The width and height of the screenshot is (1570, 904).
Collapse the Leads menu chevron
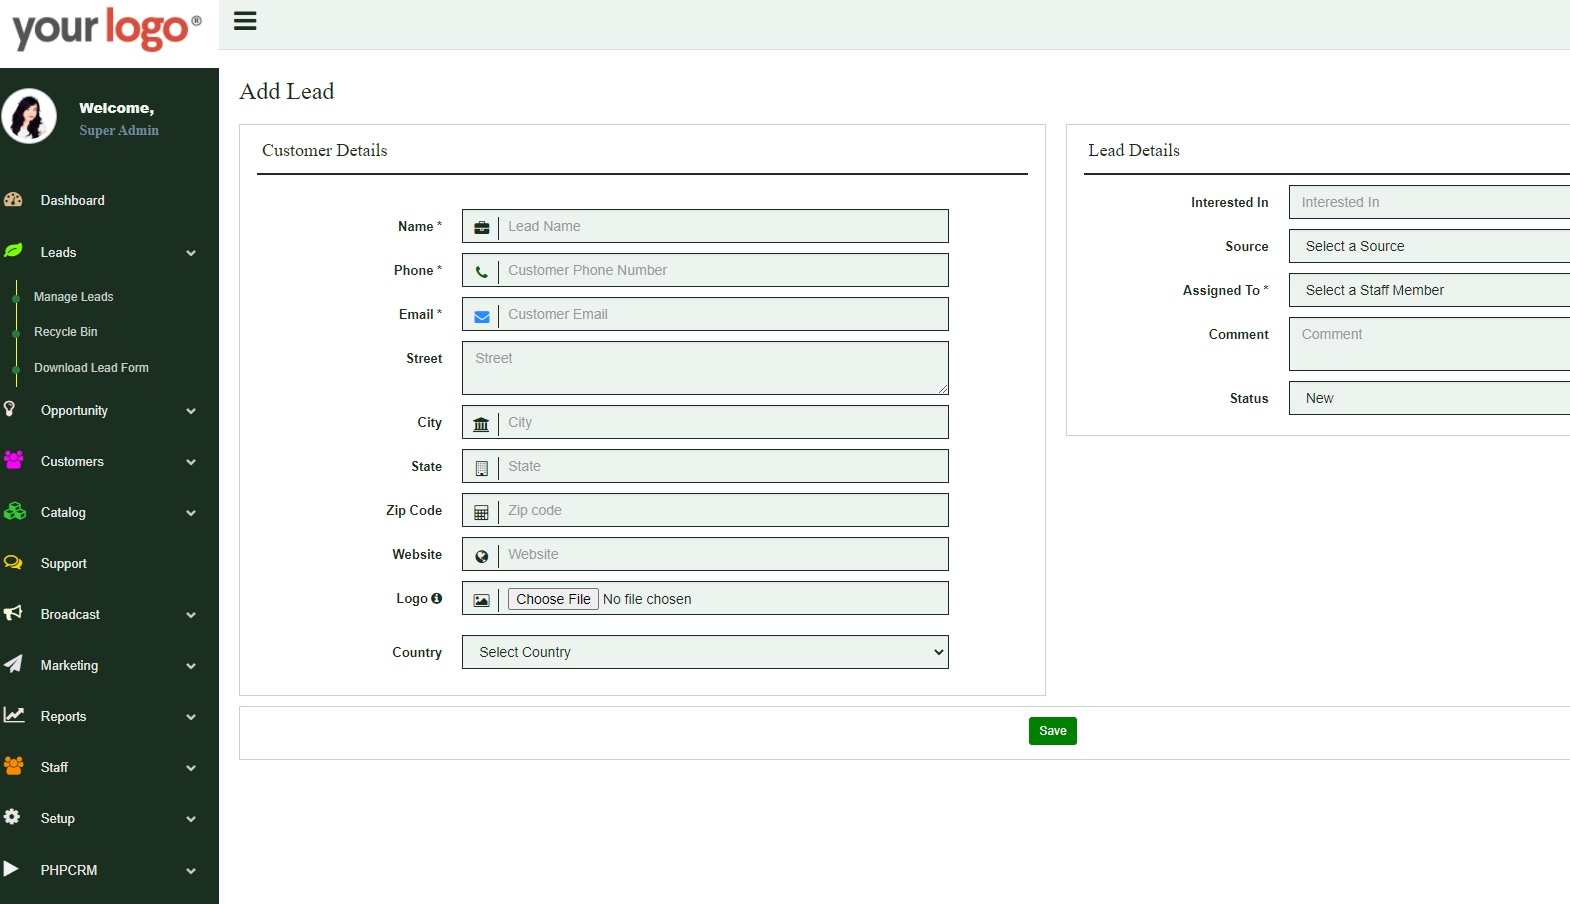click(191, 253)
